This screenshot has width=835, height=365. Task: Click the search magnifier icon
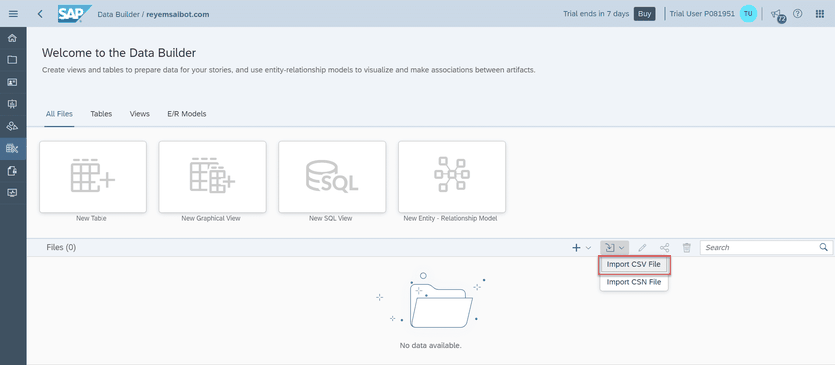[x=823, y=247]
